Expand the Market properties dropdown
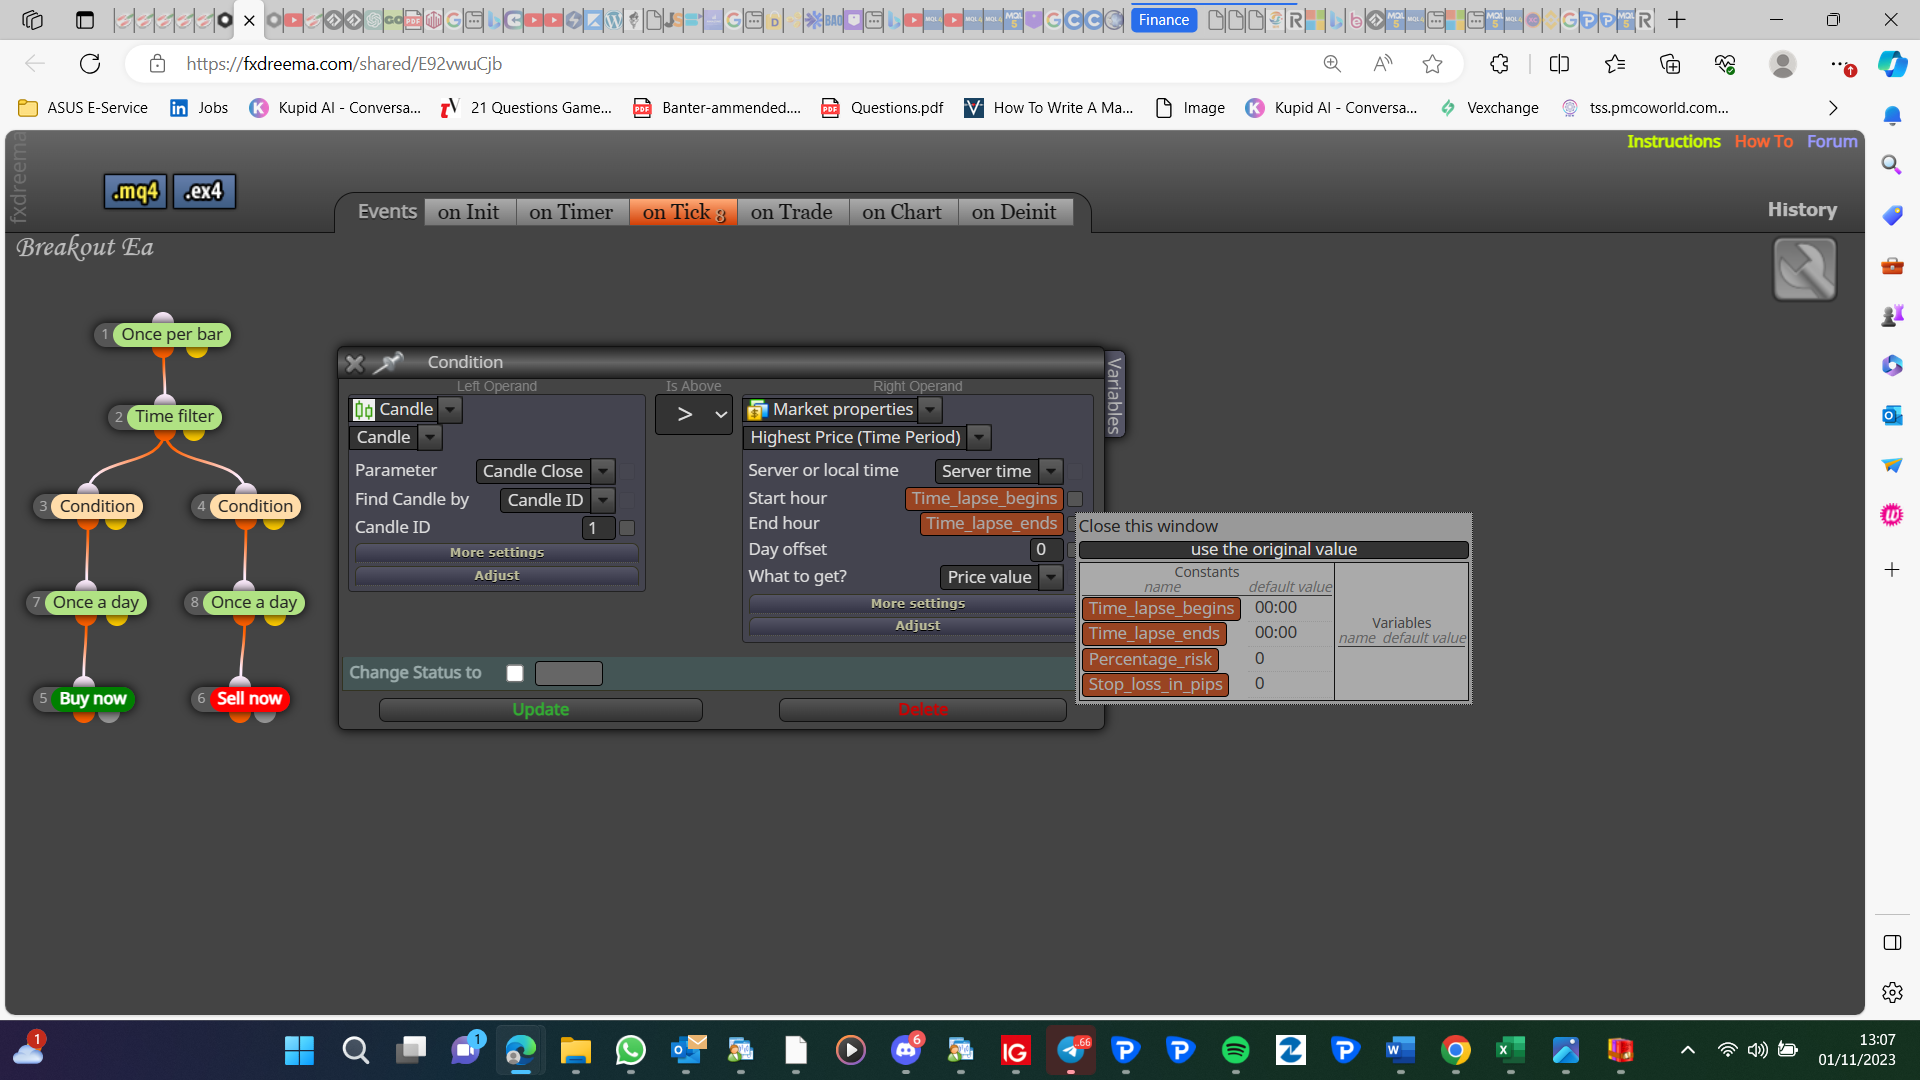1920x1080 pixels. [x=930, y=410]
